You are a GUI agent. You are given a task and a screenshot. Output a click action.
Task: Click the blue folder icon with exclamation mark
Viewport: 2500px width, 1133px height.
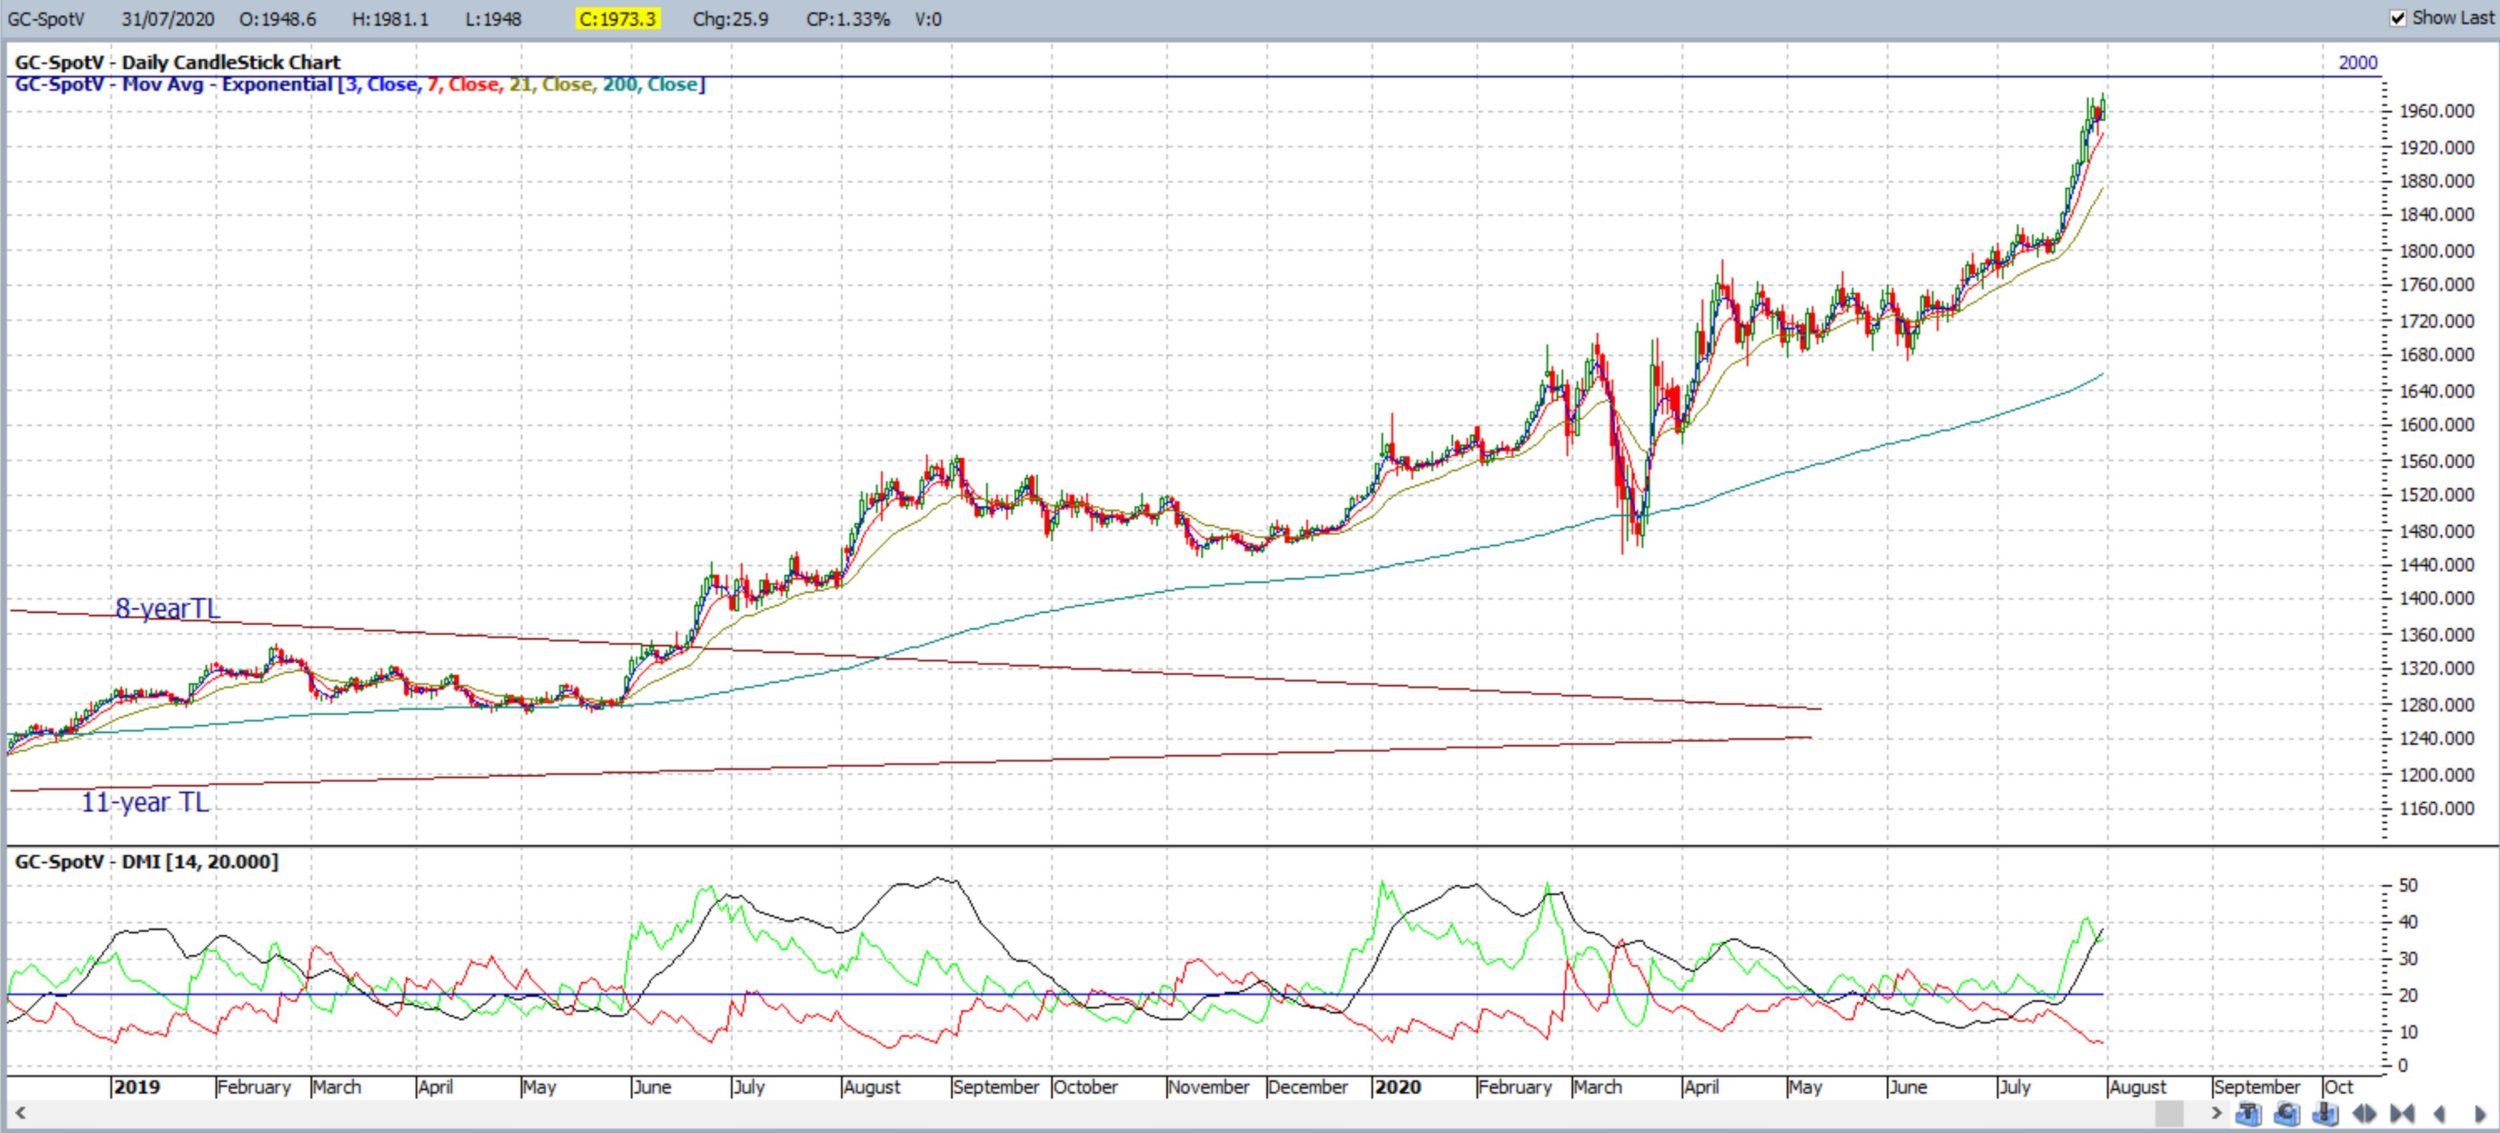2326,1114
